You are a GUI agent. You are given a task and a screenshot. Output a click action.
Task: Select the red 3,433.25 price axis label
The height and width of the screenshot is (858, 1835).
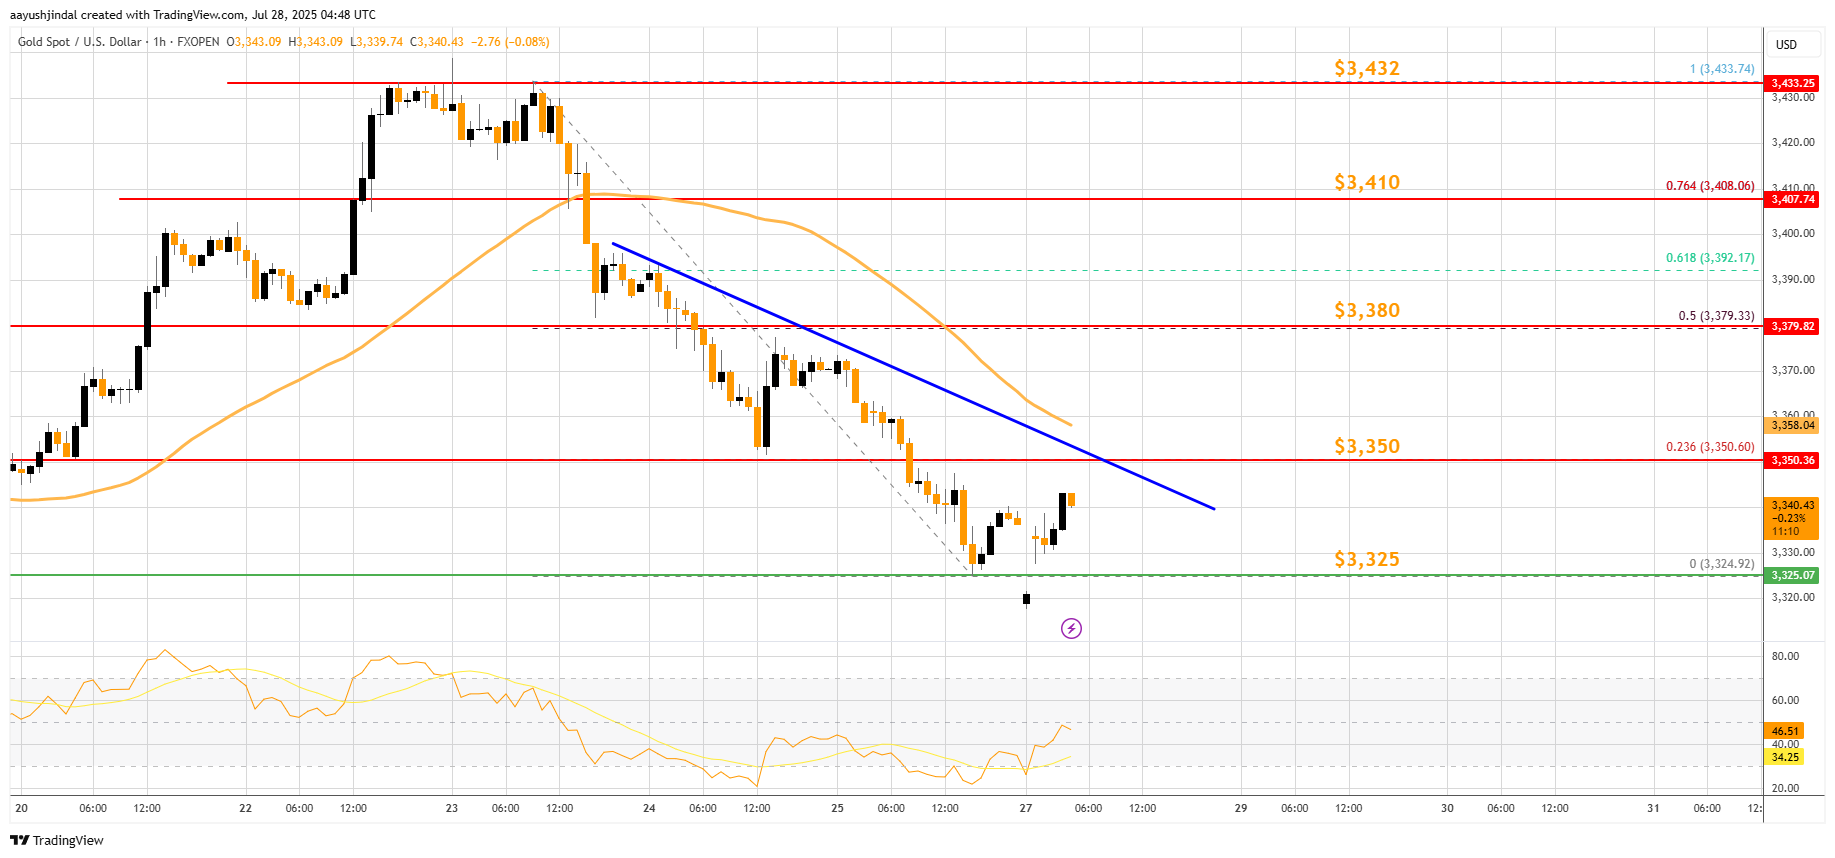(x=1792, y=83)
